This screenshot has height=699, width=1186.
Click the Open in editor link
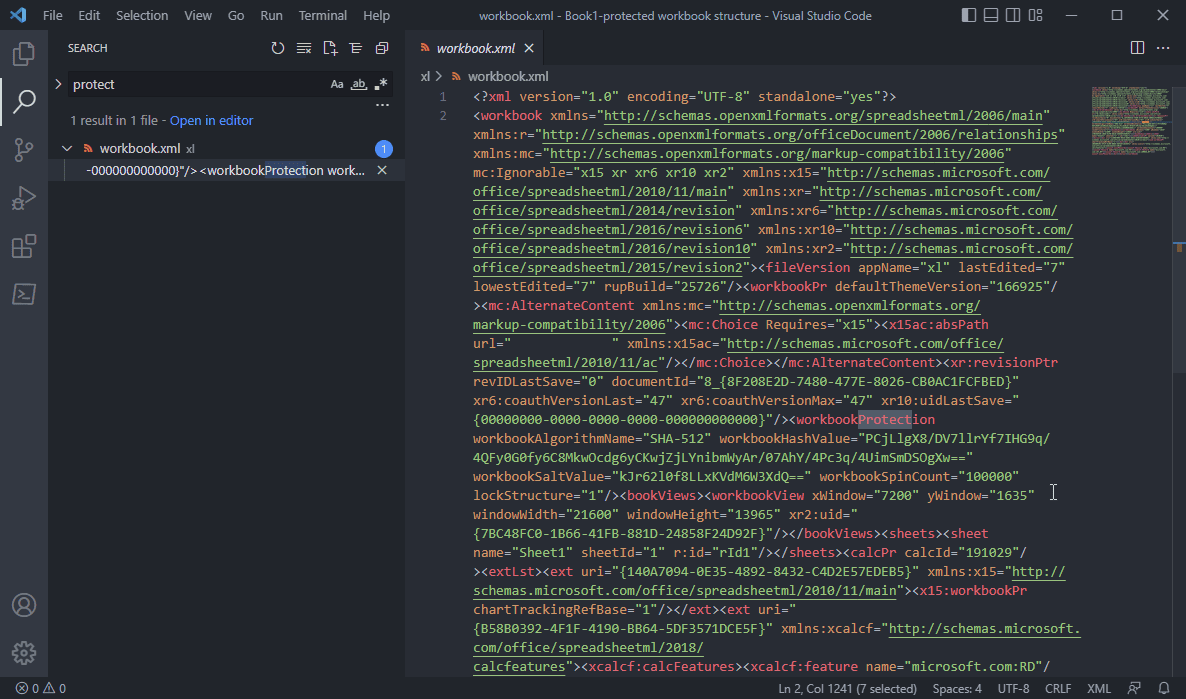(x=212, y=120)
